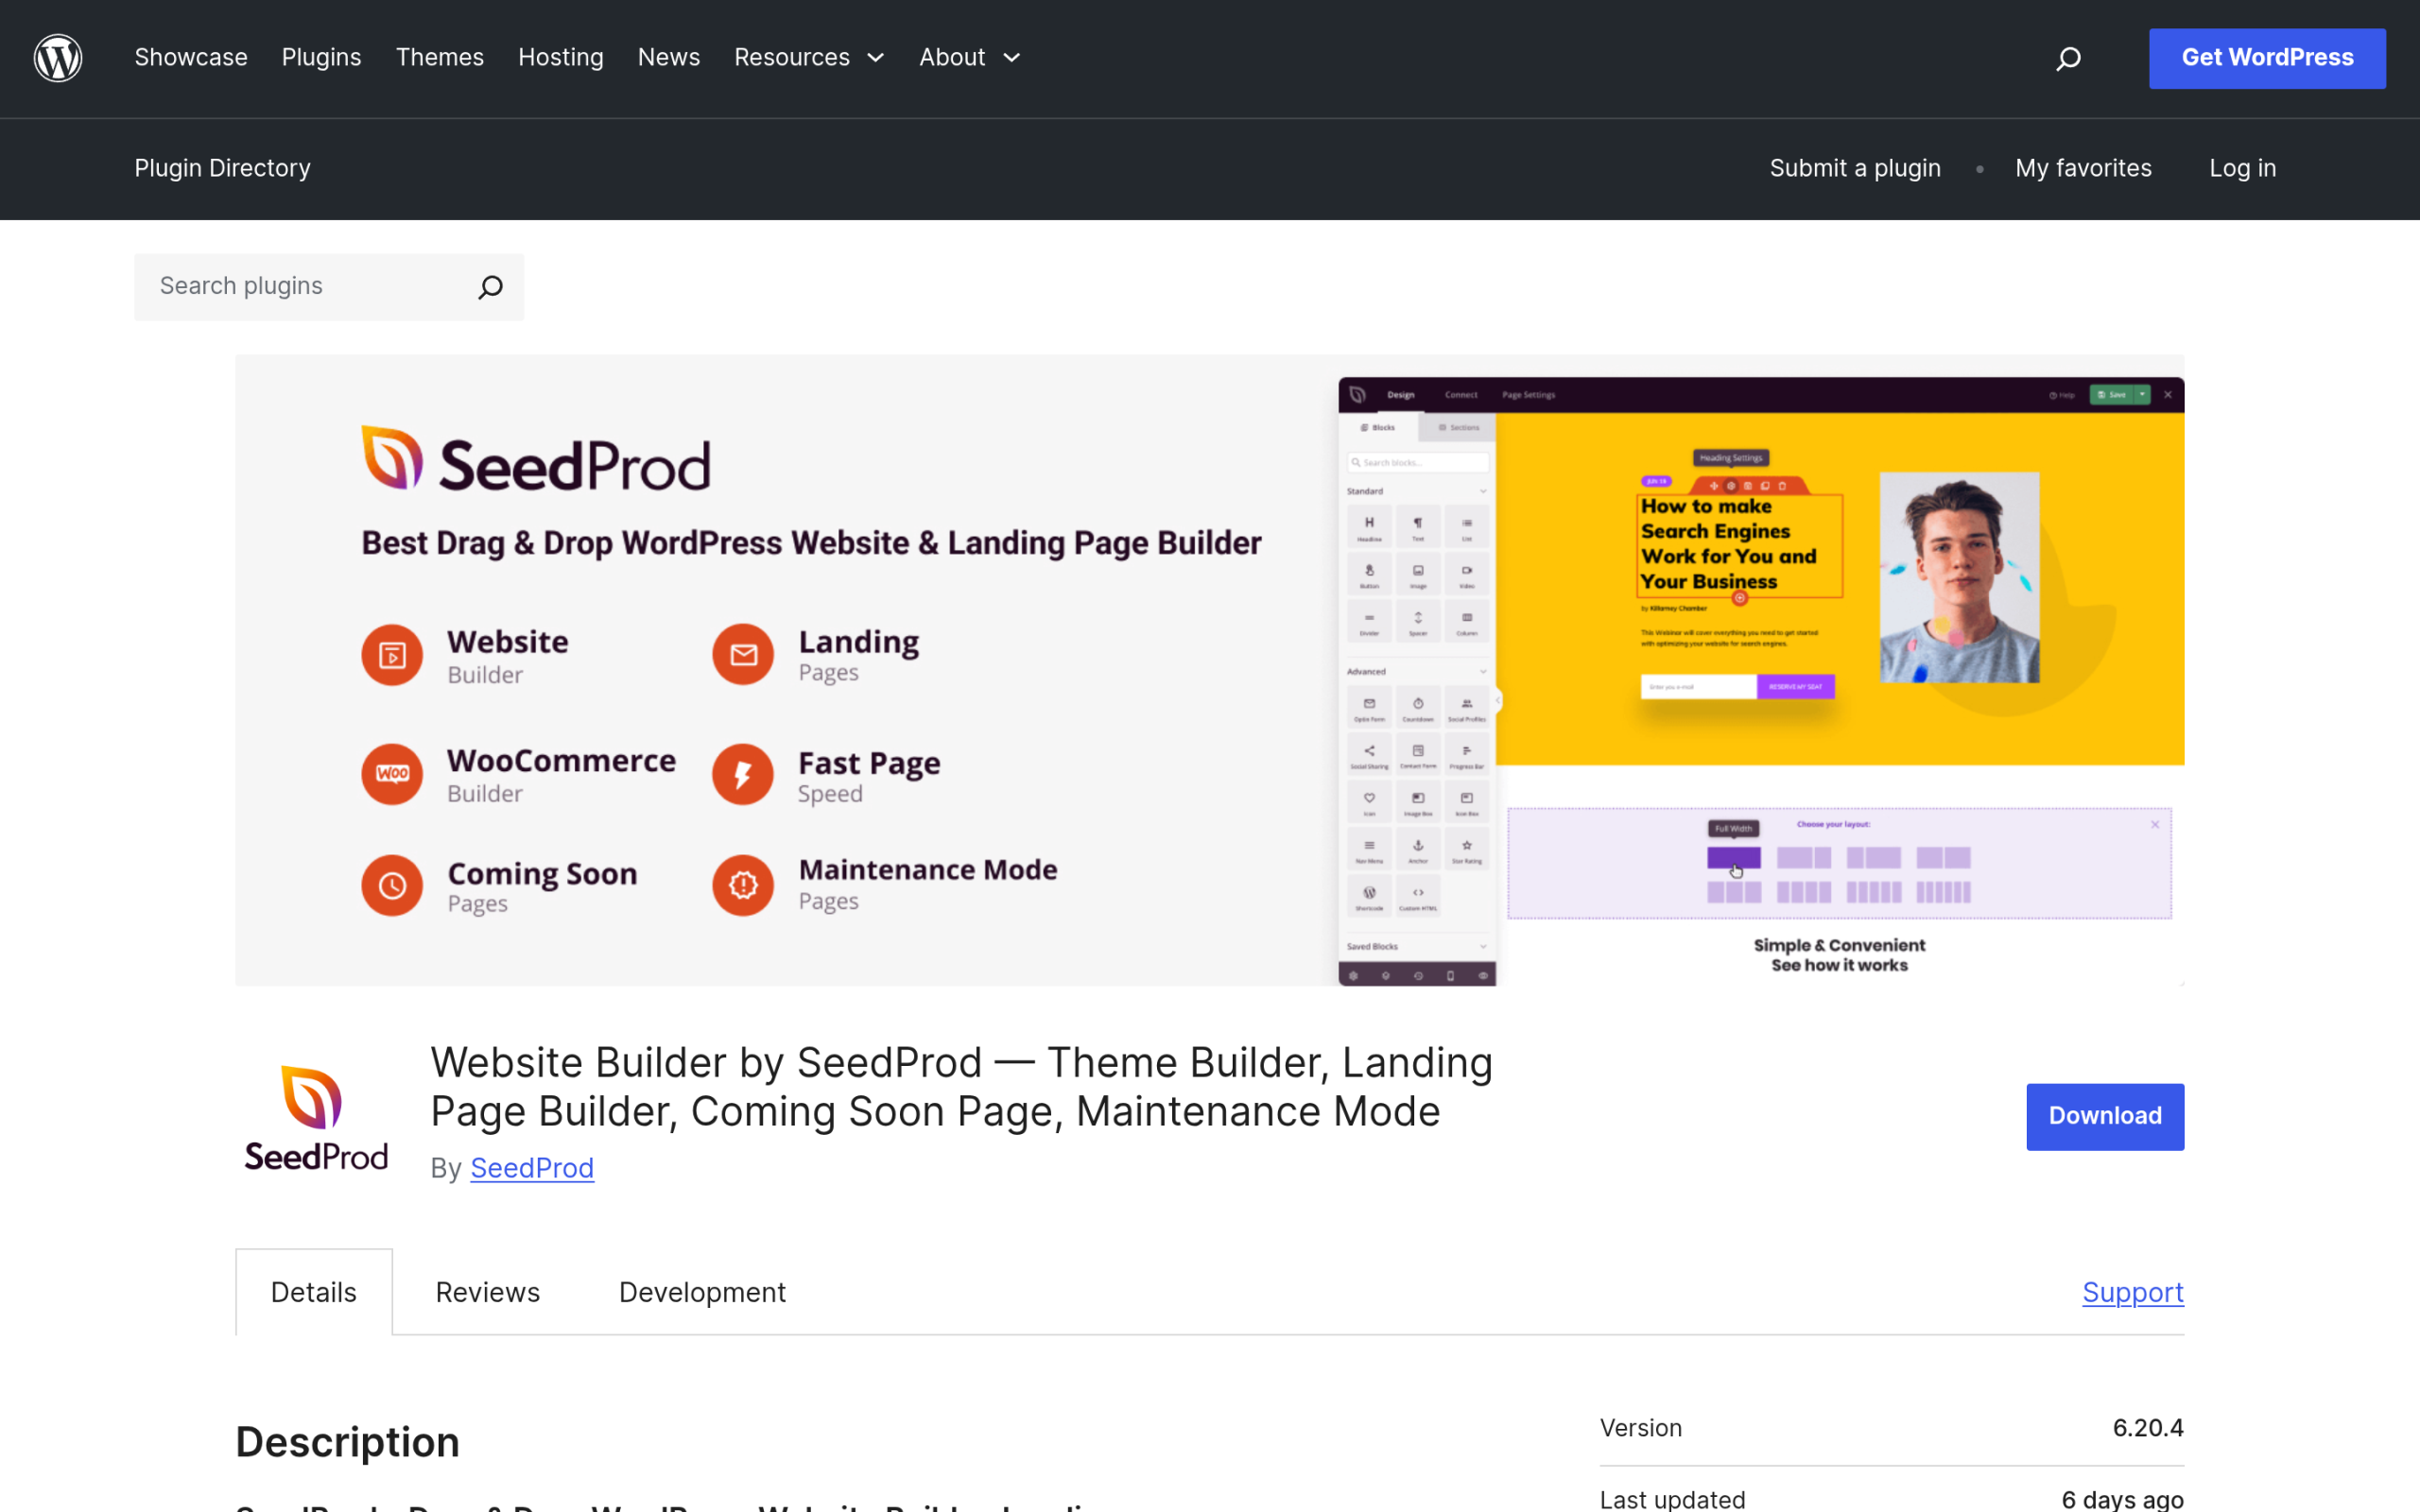Click the page builder screenshot preview
The image size is (2420, 1512).
(x=1761, y=681)
